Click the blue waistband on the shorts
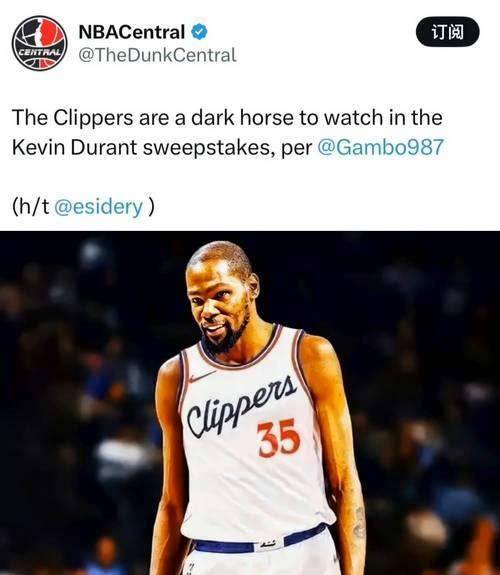 (x=260, y=541)
